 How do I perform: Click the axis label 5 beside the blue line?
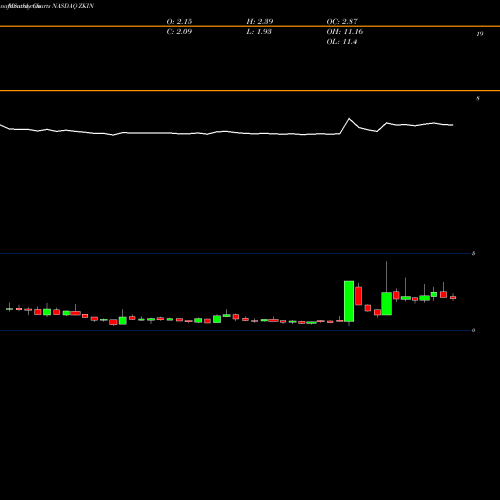[x=473, y=253]
